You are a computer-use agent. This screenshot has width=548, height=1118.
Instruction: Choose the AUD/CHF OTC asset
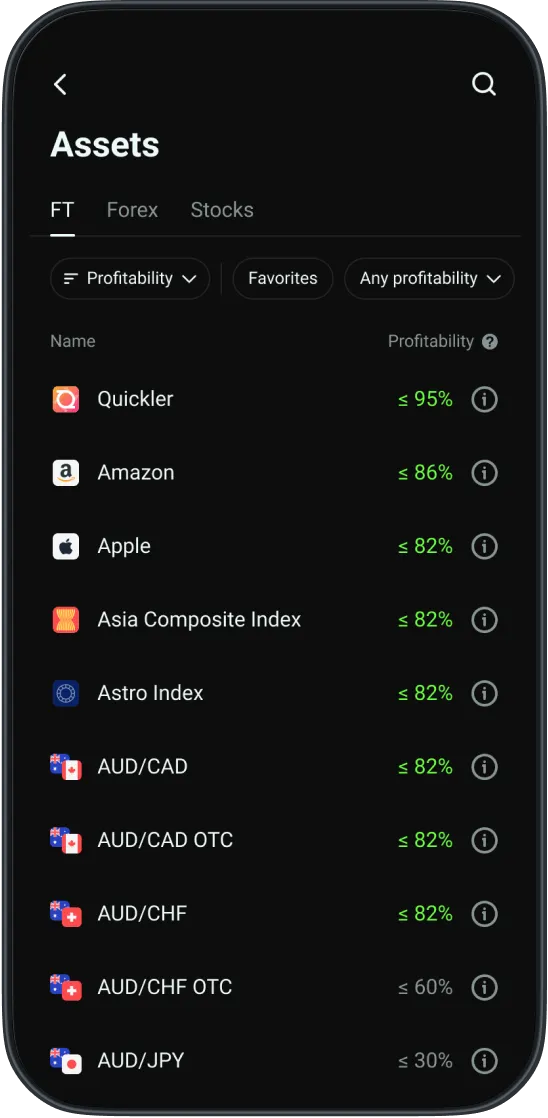coord(274,987)
